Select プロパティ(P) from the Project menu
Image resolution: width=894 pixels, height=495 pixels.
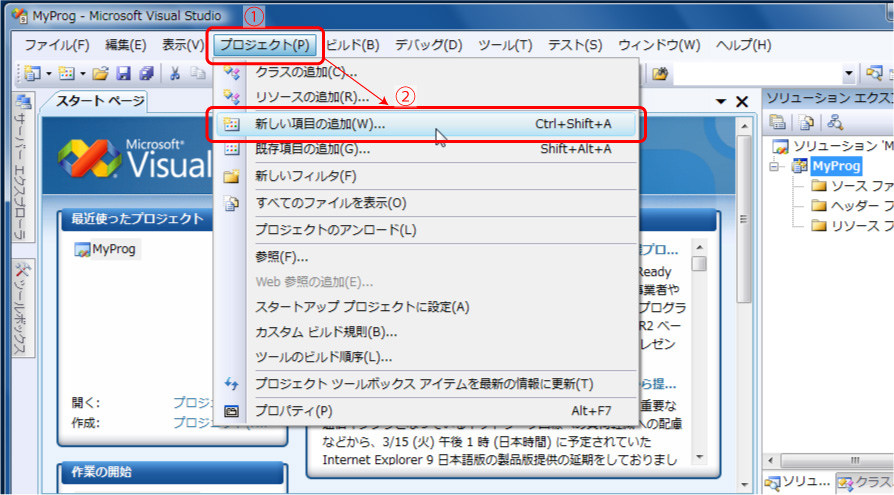click(x=293, y=410)
